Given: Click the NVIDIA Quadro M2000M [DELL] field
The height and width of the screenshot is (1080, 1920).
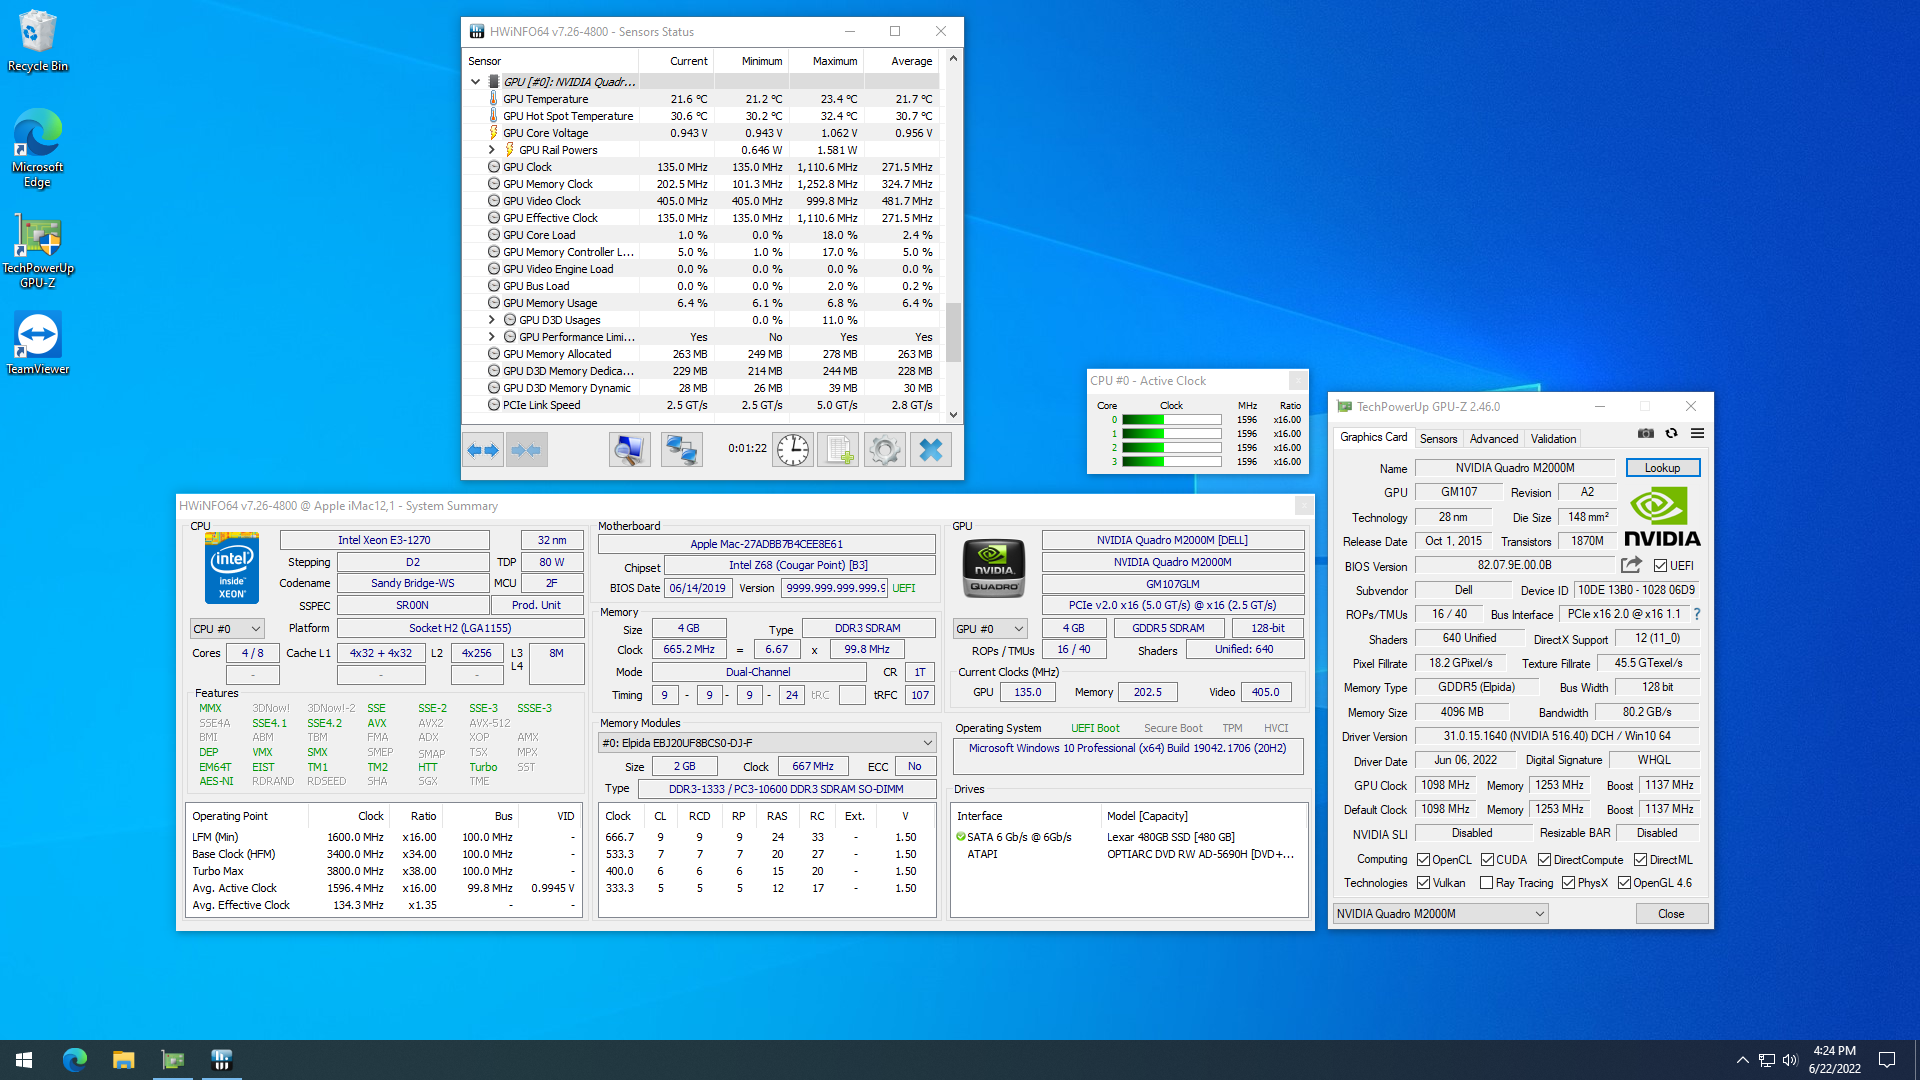Looking at the screenshot, I should (x=1172, y=540).
